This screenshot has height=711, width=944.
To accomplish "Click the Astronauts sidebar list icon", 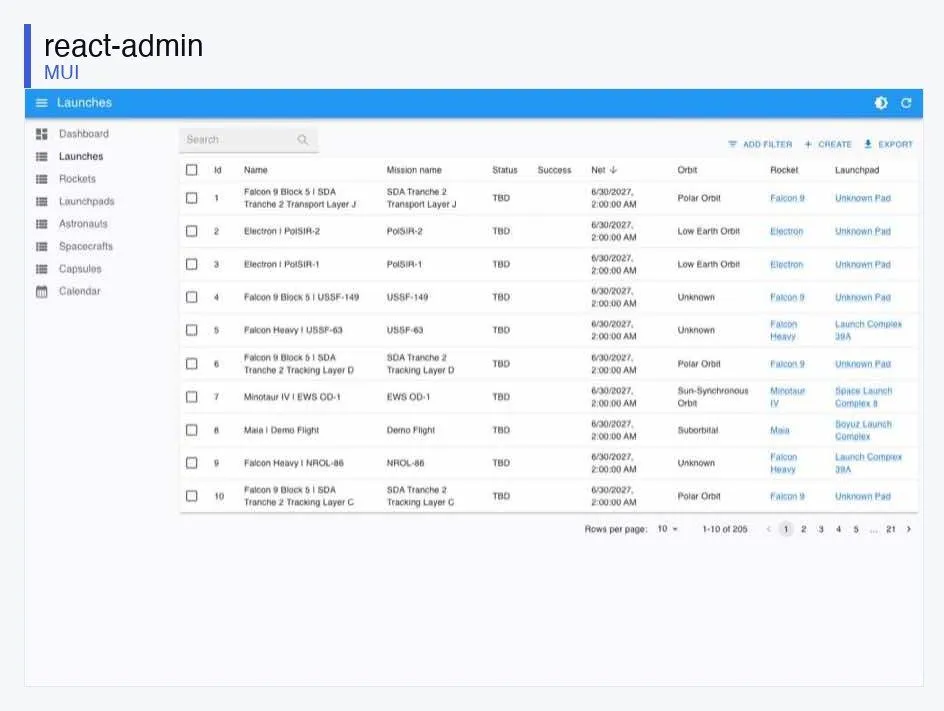I will click(42, 224).
